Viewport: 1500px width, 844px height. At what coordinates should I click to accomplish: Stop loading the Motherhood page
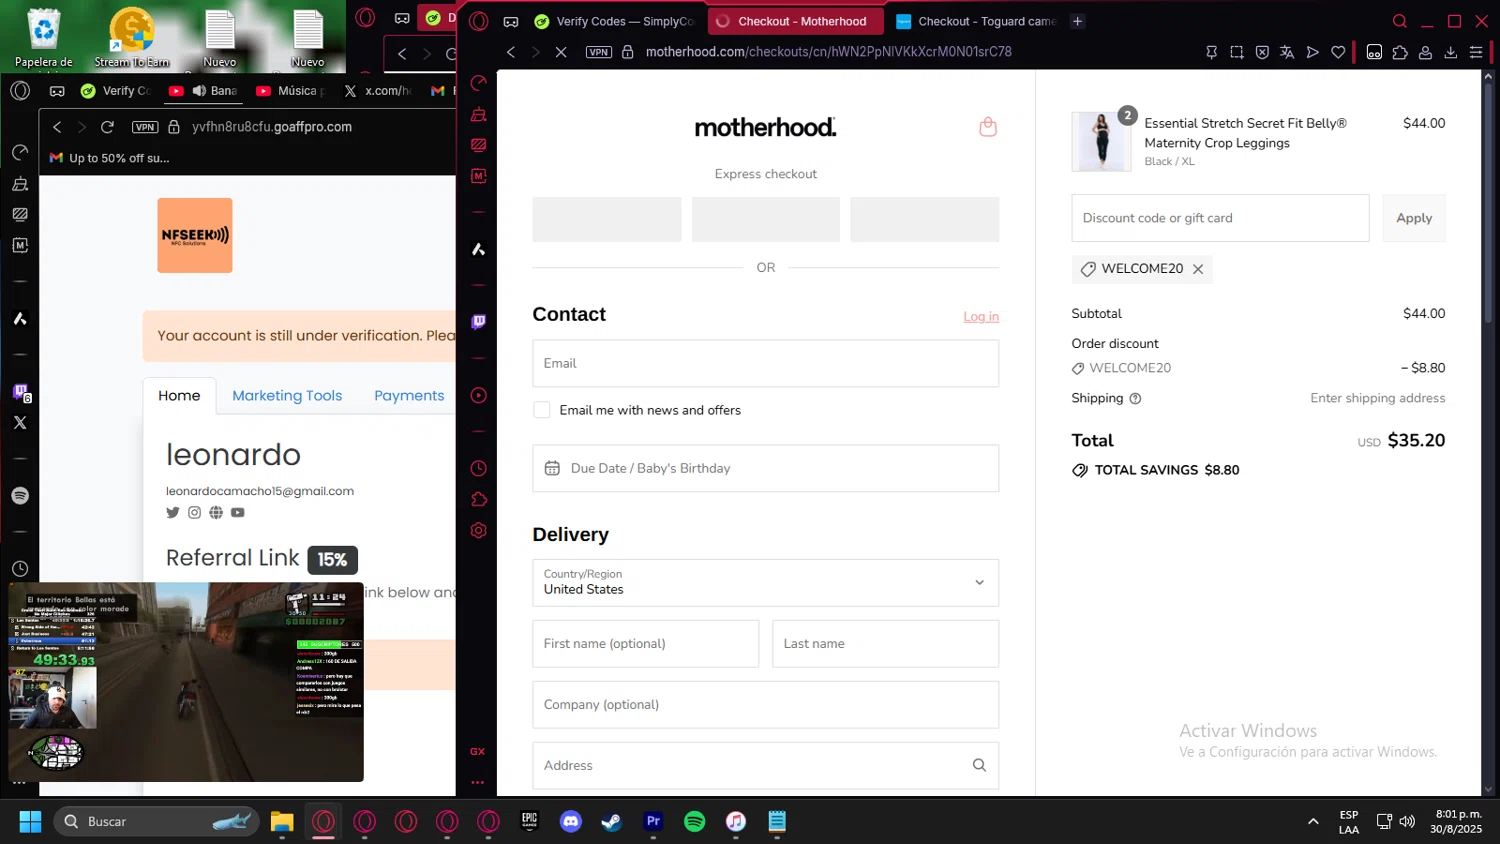(x=561, y=52)
